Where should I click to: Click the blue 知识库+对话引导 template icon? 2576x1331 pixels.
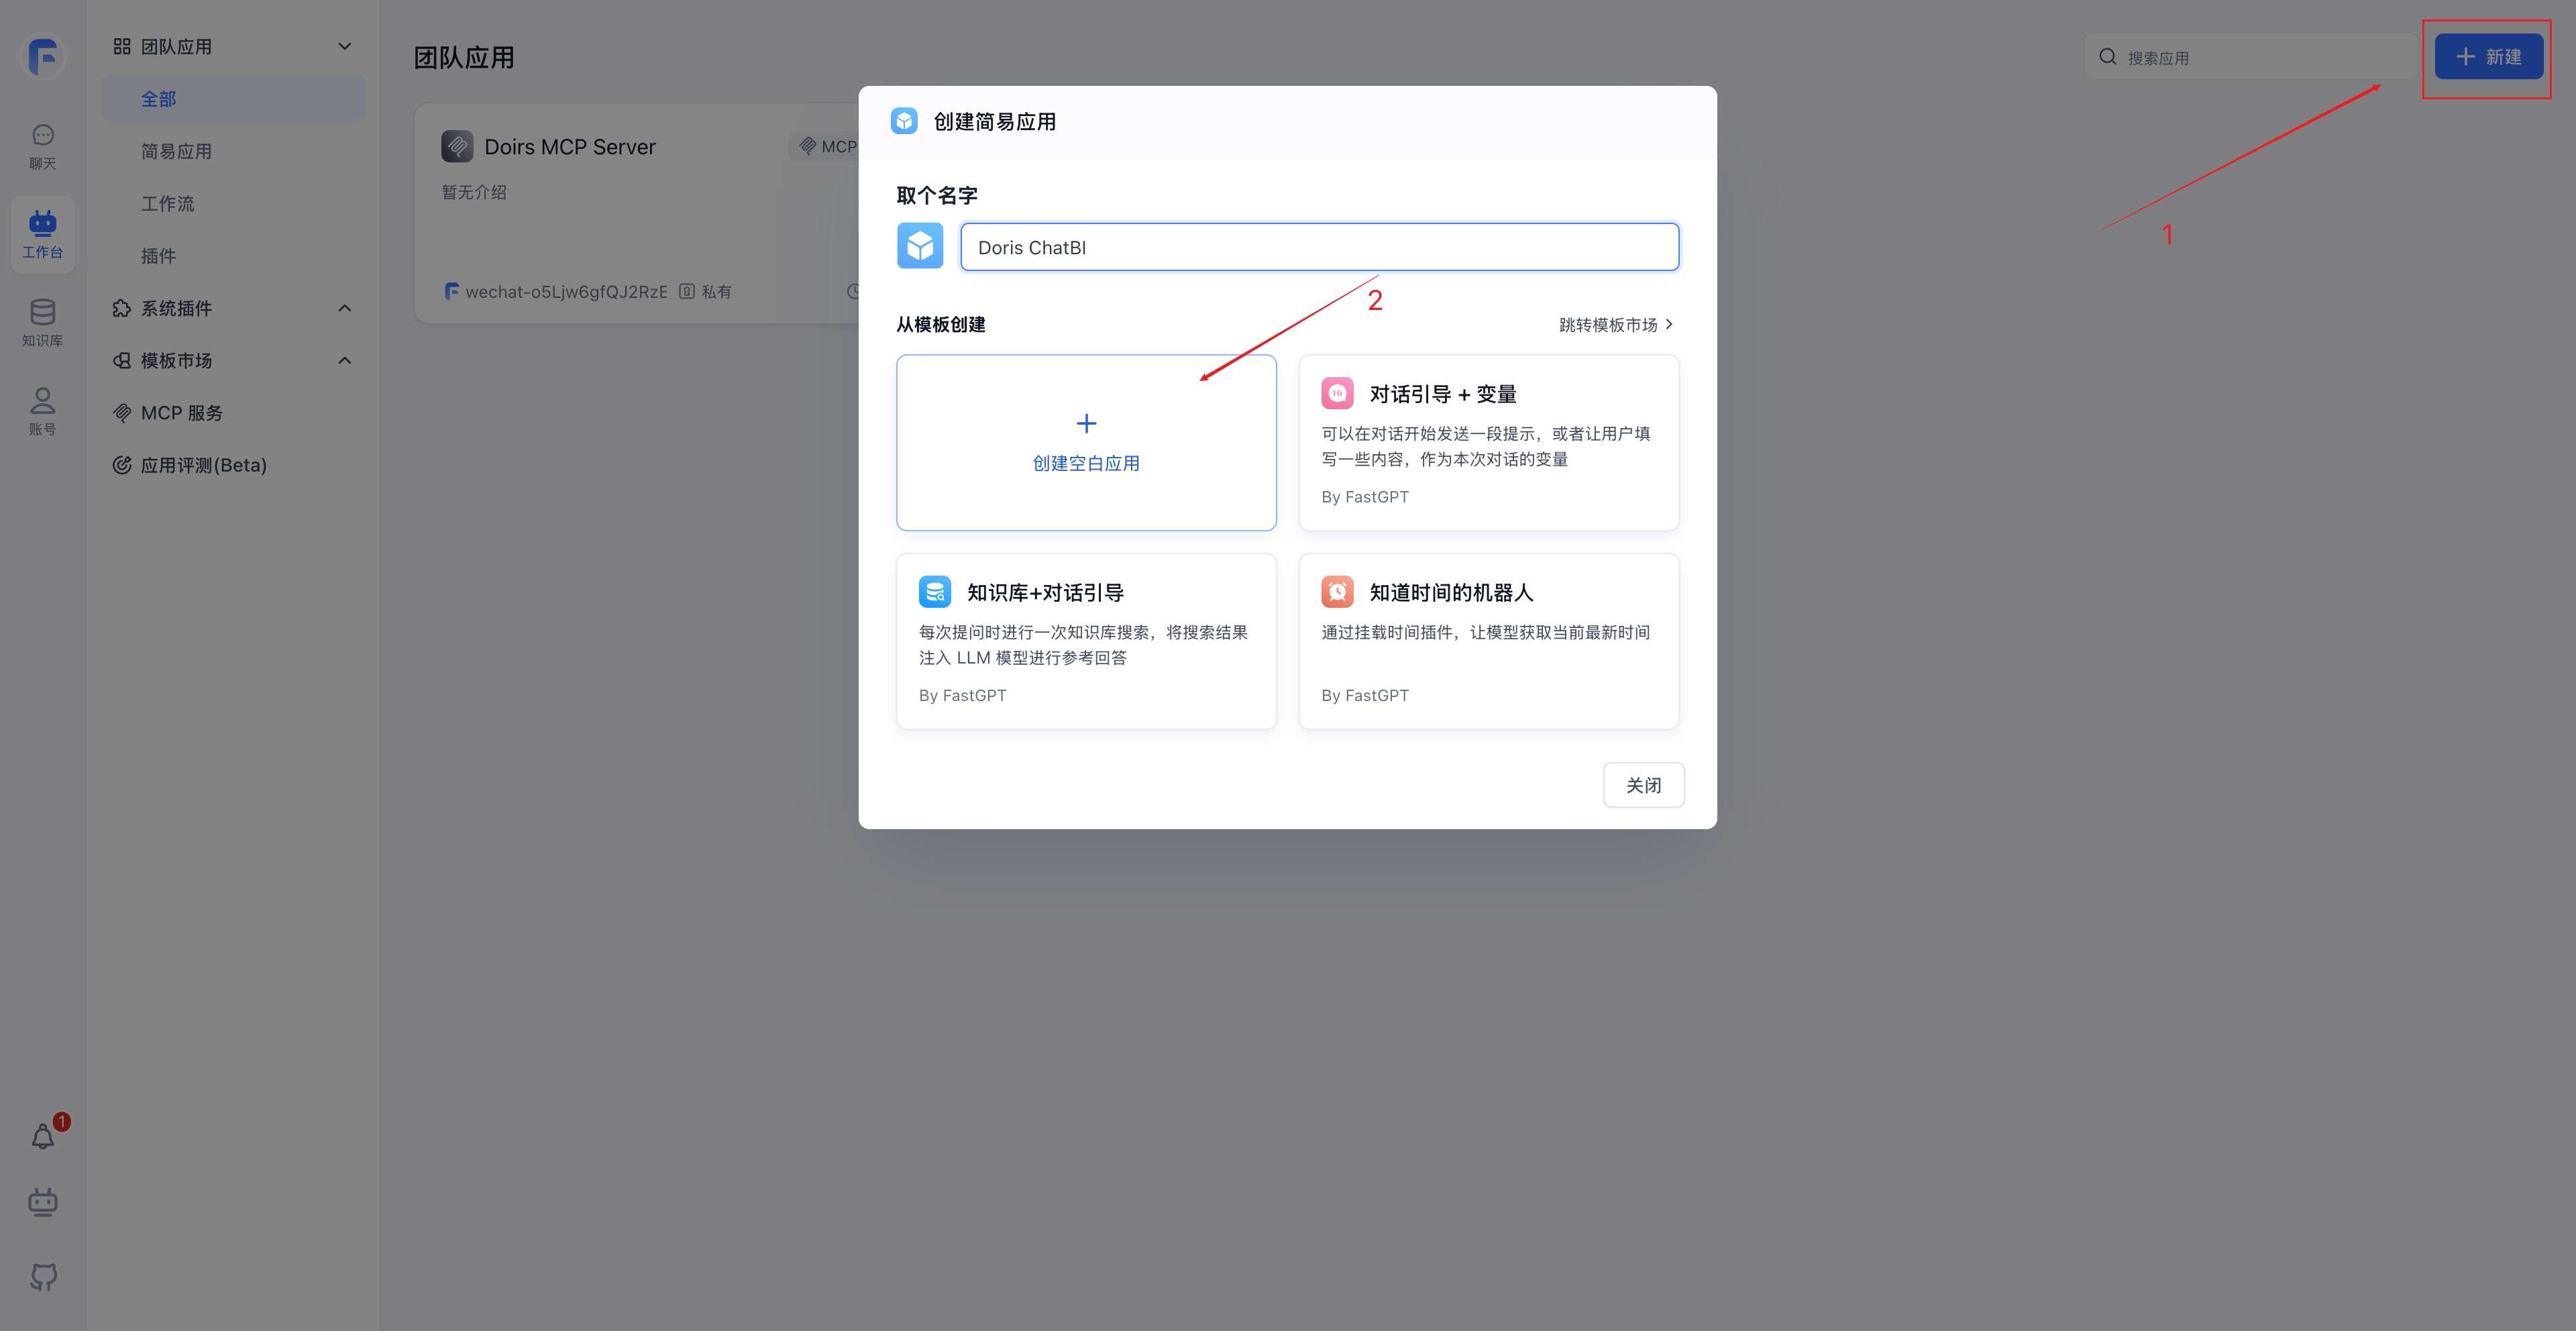click(x=935, y=592)
